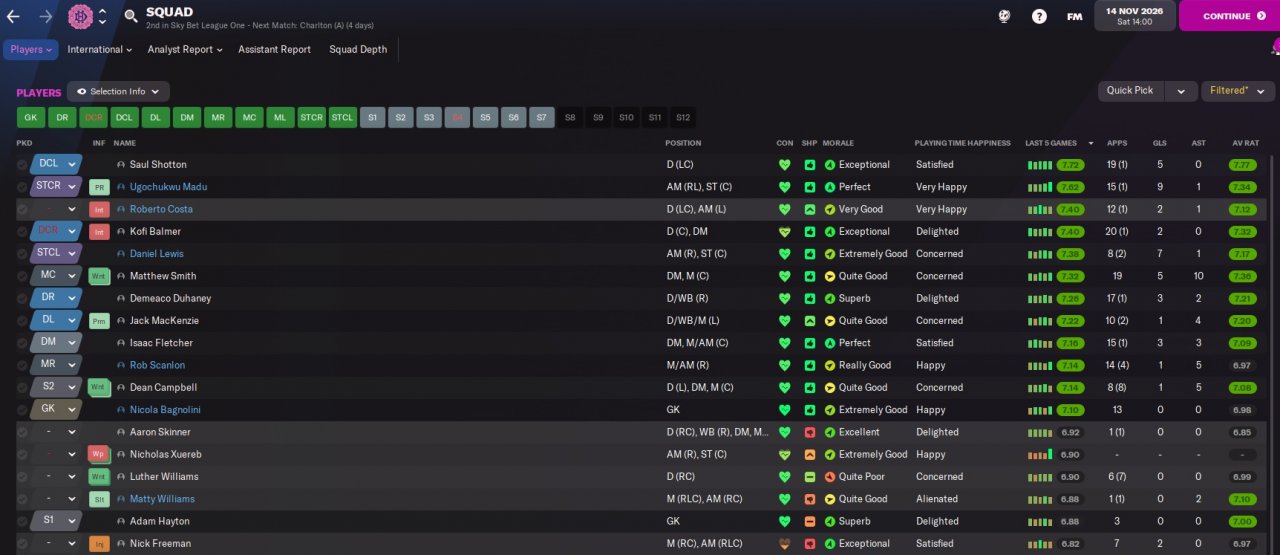
Task: Click Nick Freeman's condition heart icon
Action: pos(784,544)
